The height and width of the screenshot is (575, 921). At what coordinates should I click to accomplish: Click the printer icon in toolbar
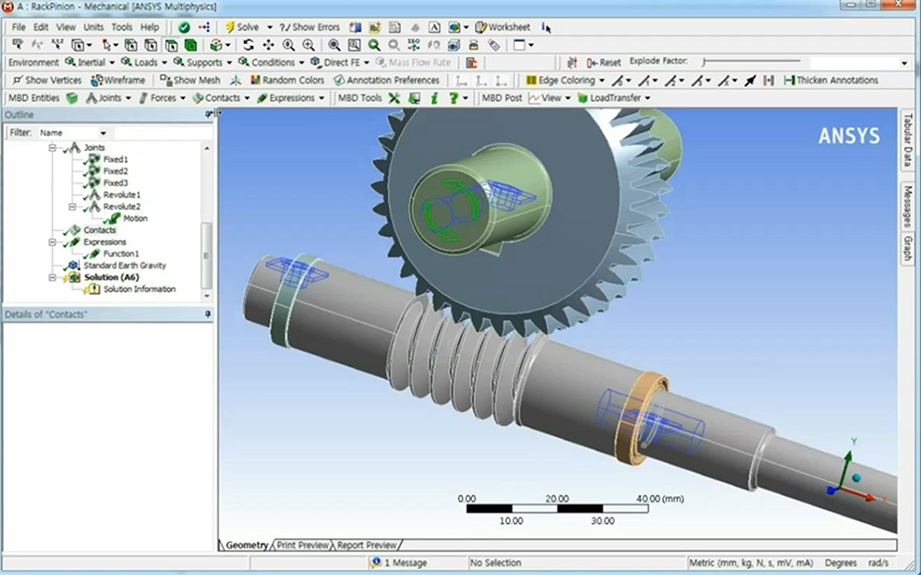coord(473,45)
